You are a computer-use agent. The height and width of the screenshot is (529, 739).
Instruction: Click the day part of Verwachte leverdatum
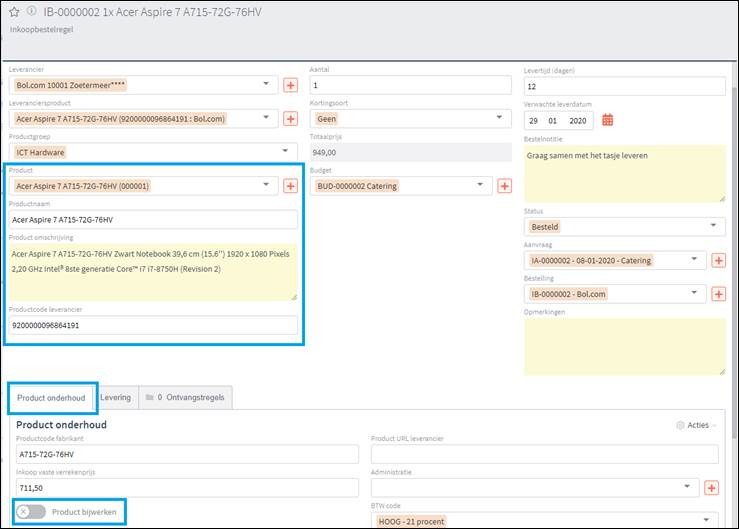(534, 121)
